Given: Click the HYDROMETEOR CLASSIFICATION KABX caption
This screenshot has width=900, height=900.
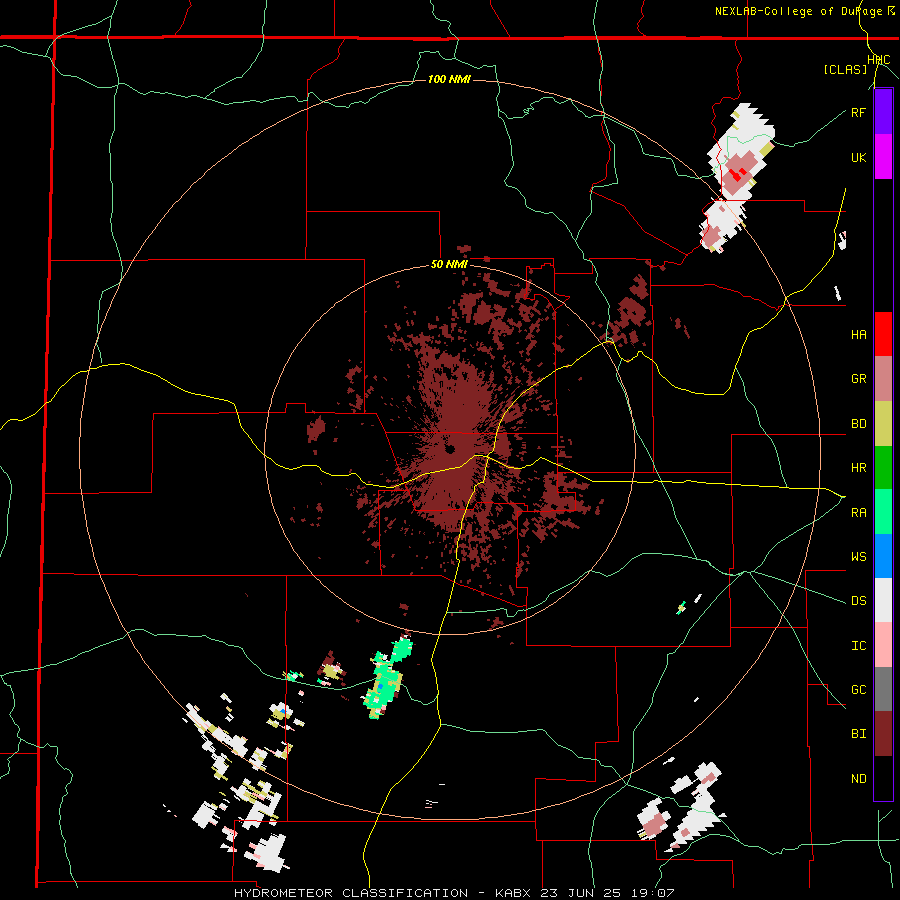Looking at the screenshot, I should (453, 893).
